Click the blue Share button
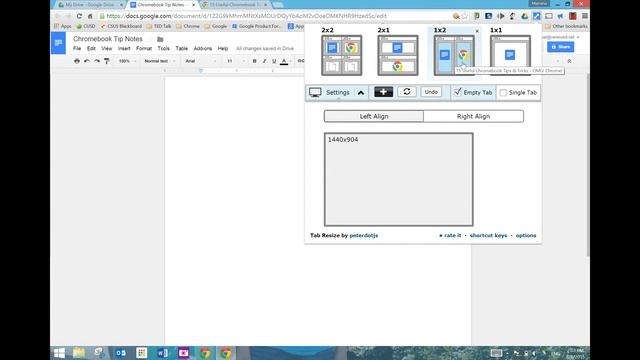Screen dimensions: 640x360 pyautogui.click(x=560, y=47)
